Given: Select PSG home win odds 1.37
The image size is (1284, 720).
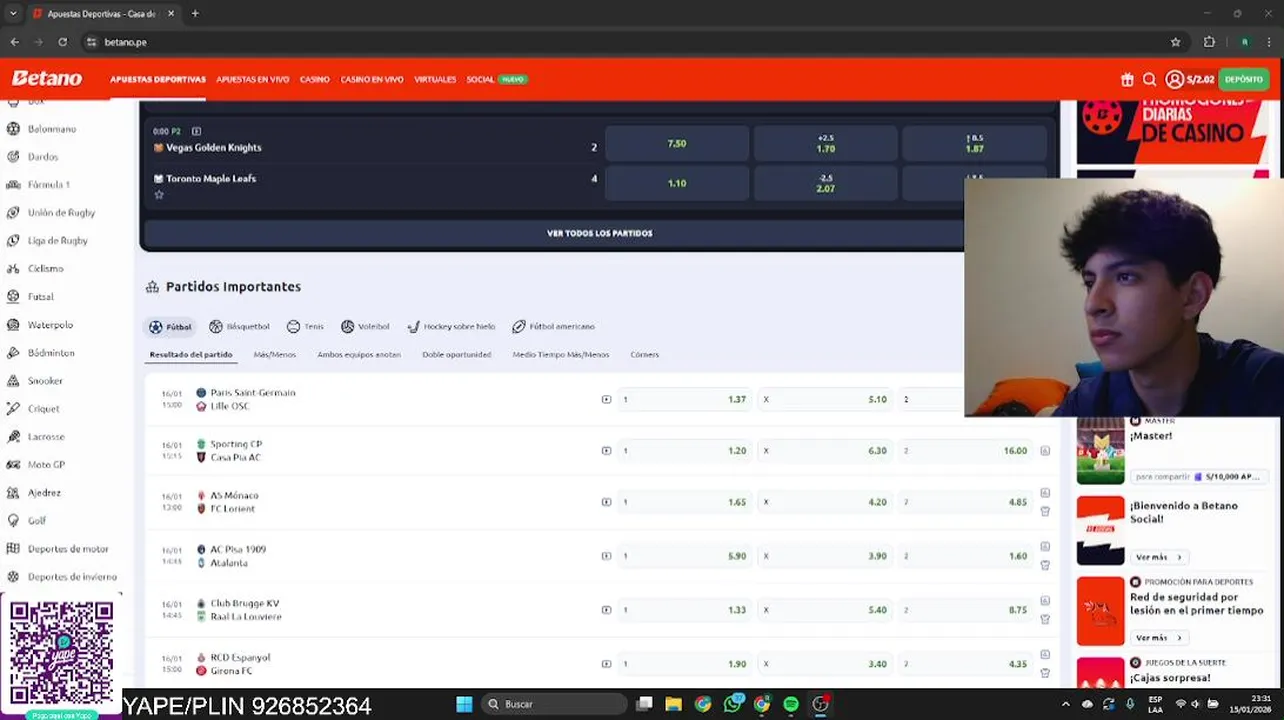Looking at the screenshot, I should coord(684,400).
